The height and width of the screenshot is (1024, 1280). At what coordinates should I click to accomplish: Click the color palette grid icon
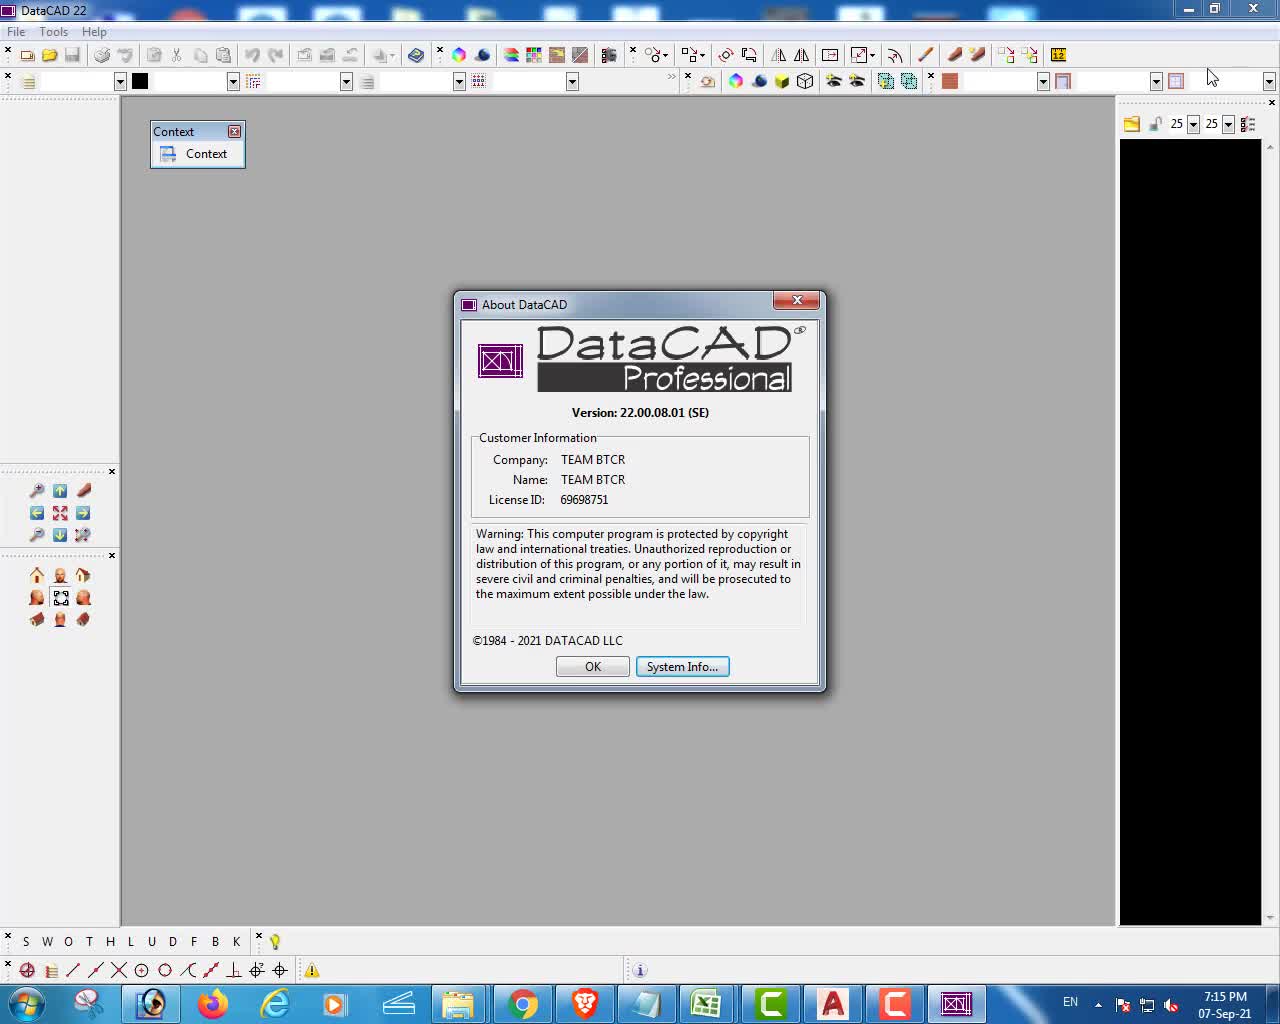534,55
